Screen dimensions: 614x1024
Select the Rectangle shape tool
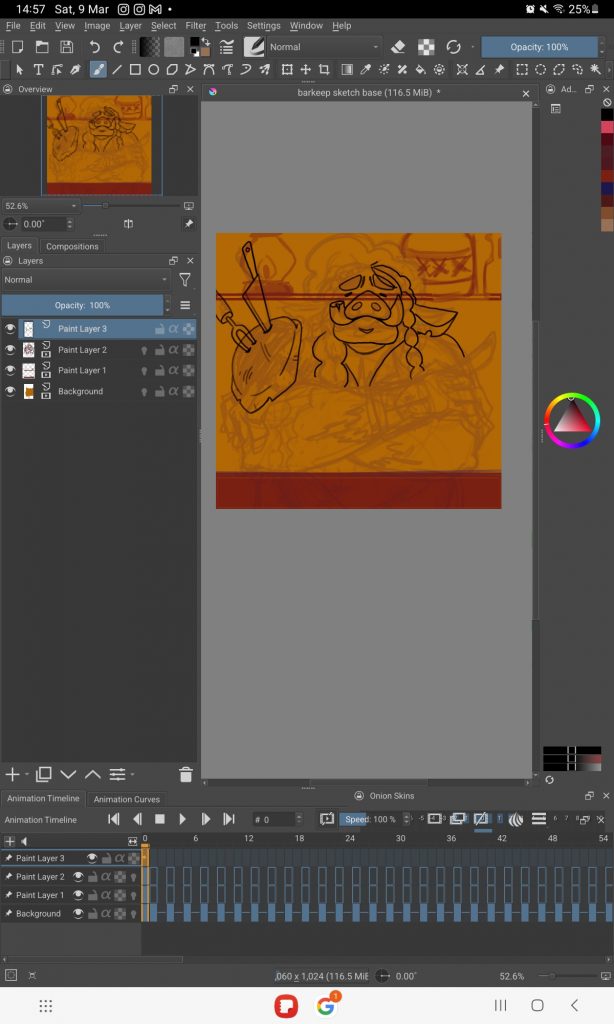135,69
